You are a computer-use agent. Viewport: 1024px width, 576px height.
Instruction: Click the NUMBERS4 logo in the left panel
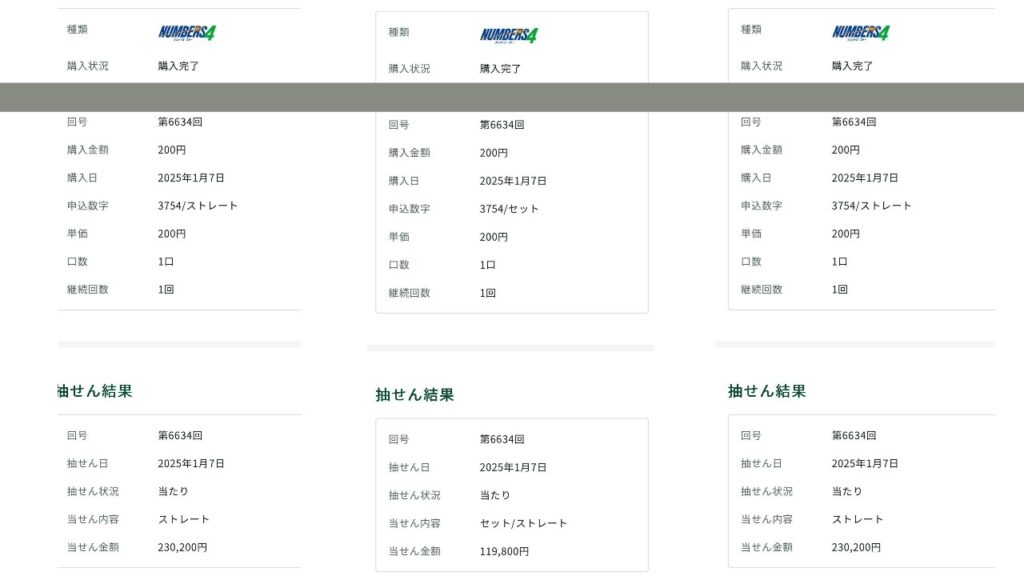click(x=186, y=32)
